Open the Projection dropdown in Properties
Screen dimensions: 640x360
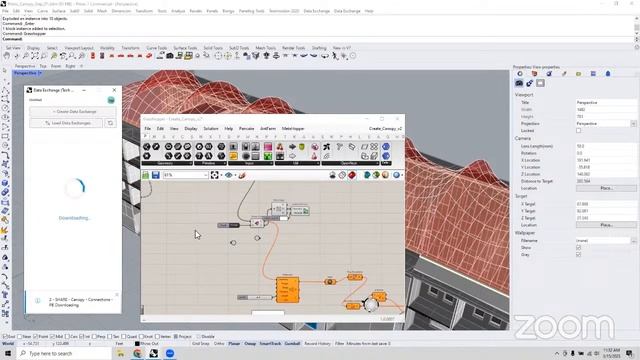(633, 124)
